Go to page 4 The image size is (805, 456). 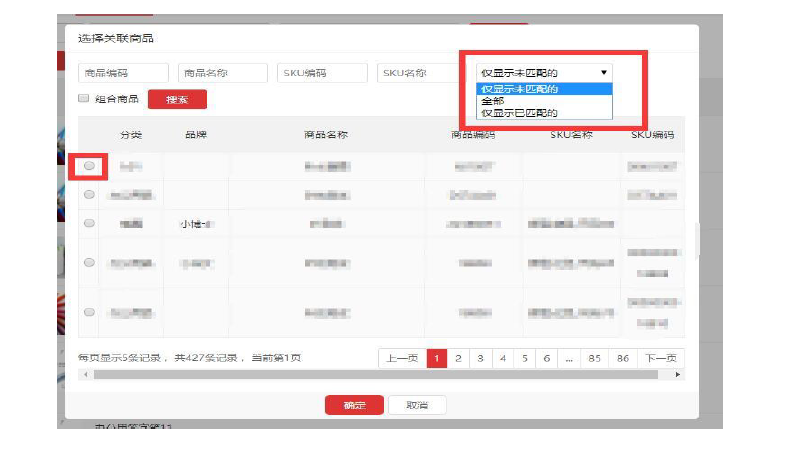503,358
